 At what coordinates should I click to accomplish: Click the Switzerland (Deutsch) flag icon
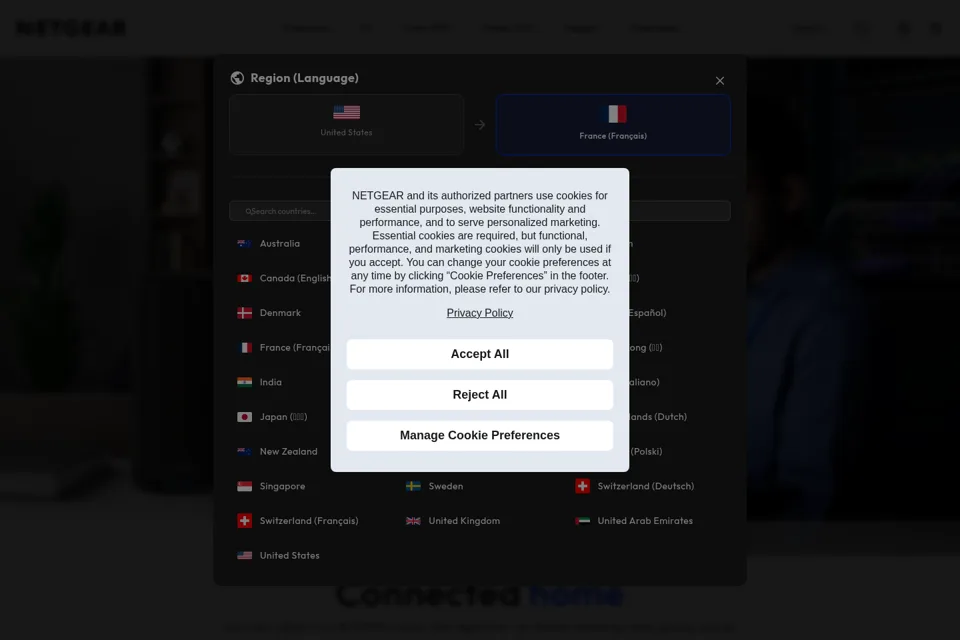click(582, 486)
